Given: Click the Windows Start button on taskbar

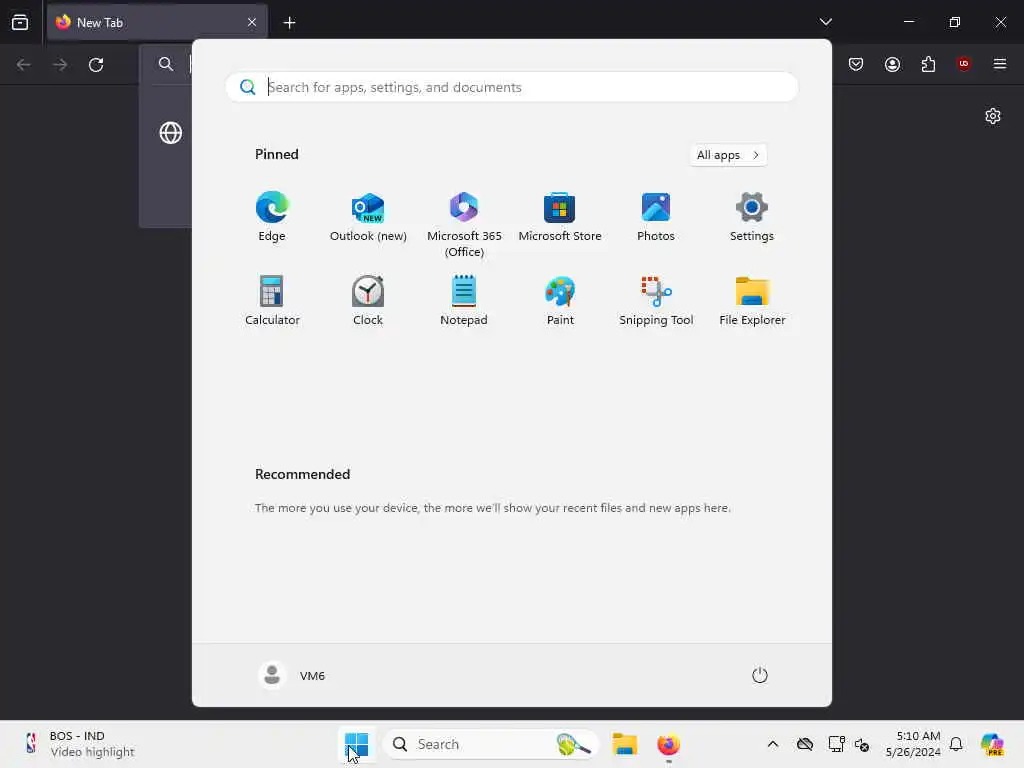Looking at the screenshot, I should [x=357, y=744].
